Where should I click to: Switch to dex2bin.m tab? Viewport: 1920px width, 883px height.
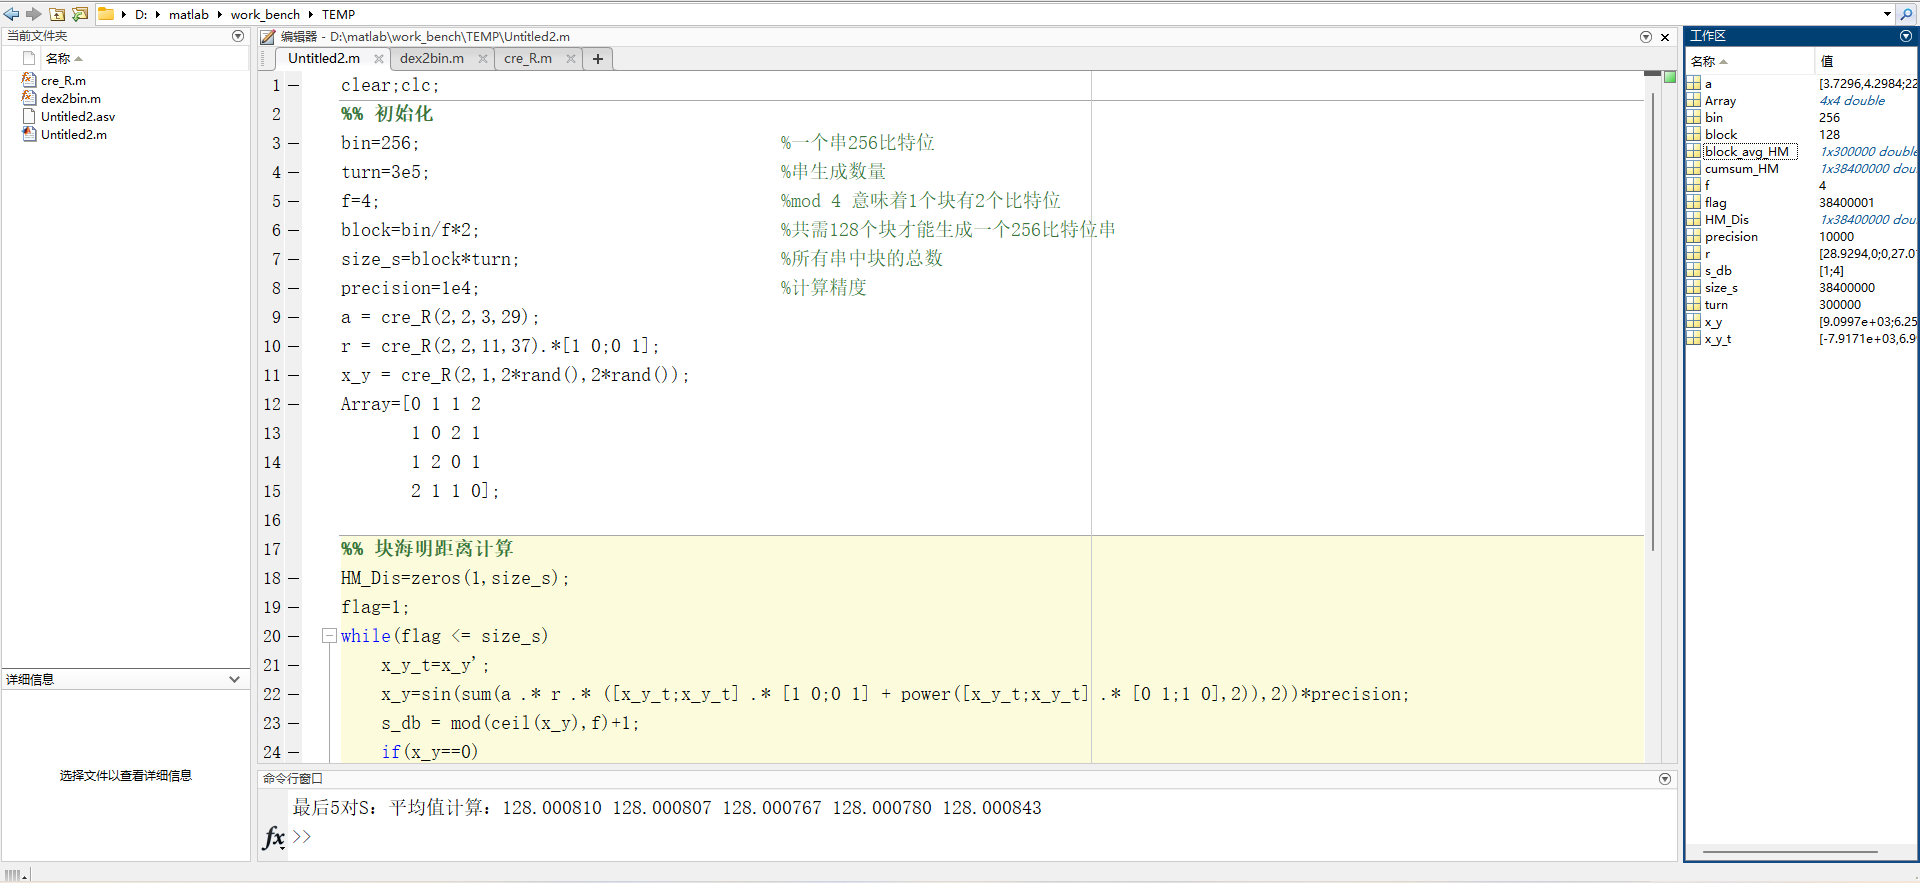coord(432,59)
